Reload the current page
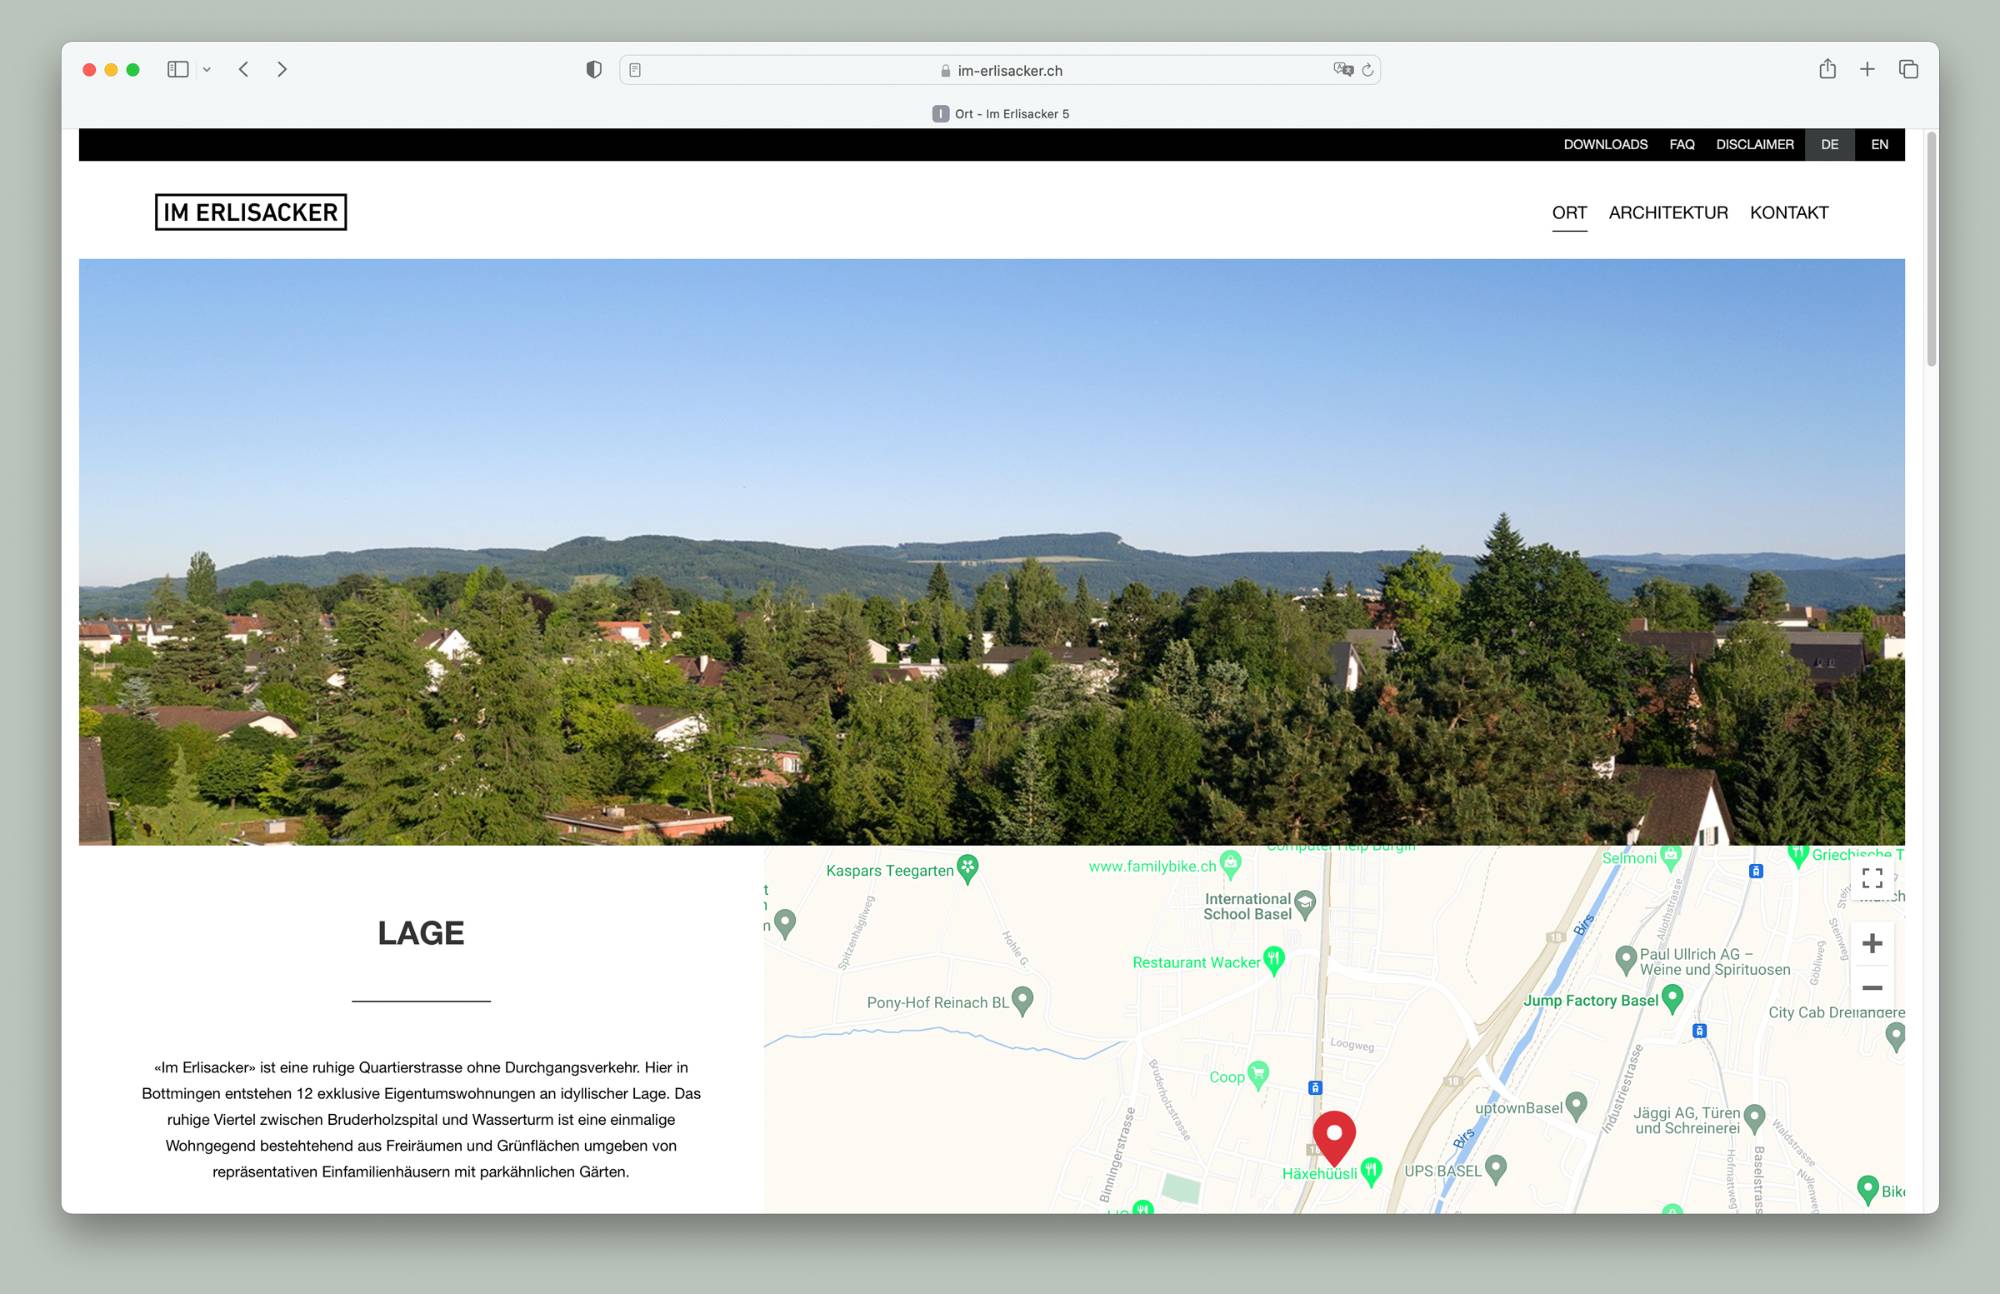Screen dimensions: 2000x1294 pos(1368,70)
